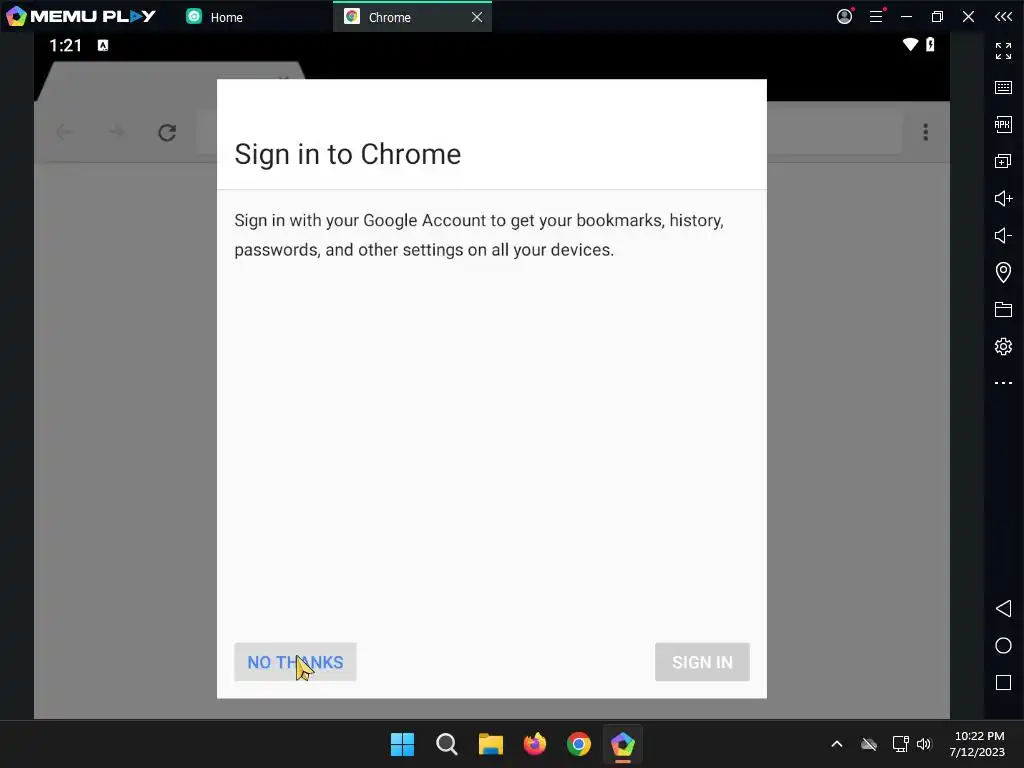Launch Firefox from the taskbar
Image resolution: width=1024 pixels, height=768 pixels.
[535, 744]
